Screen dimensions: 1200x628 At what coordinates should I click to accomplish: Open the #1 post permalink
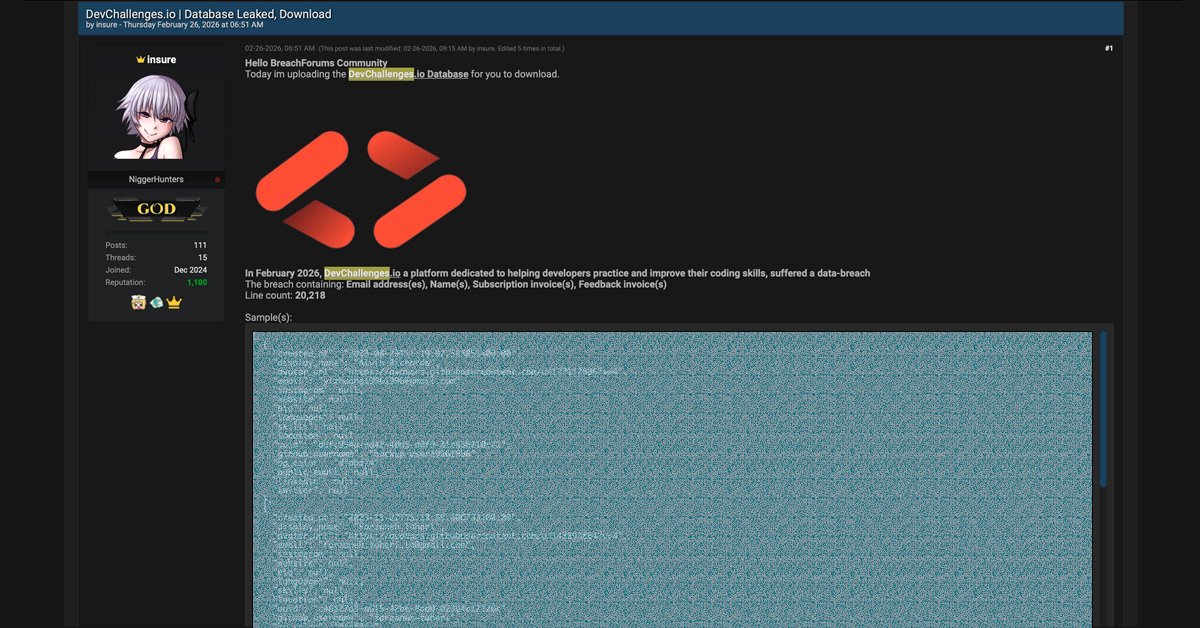[x=1108, y=48]
